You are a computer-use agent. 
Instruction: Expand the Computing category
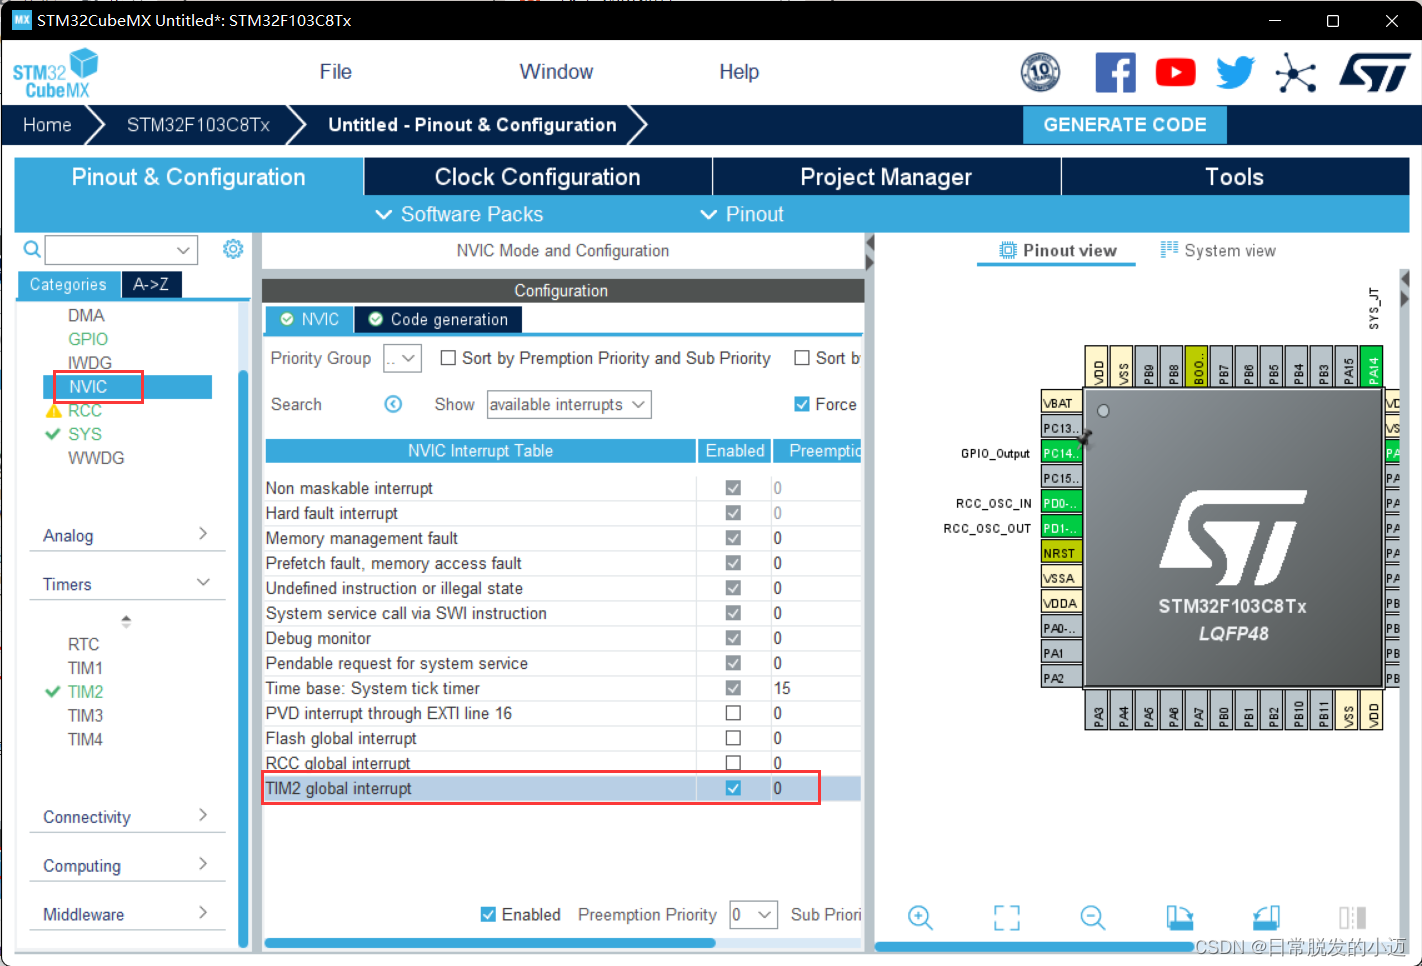coord(126,865)
